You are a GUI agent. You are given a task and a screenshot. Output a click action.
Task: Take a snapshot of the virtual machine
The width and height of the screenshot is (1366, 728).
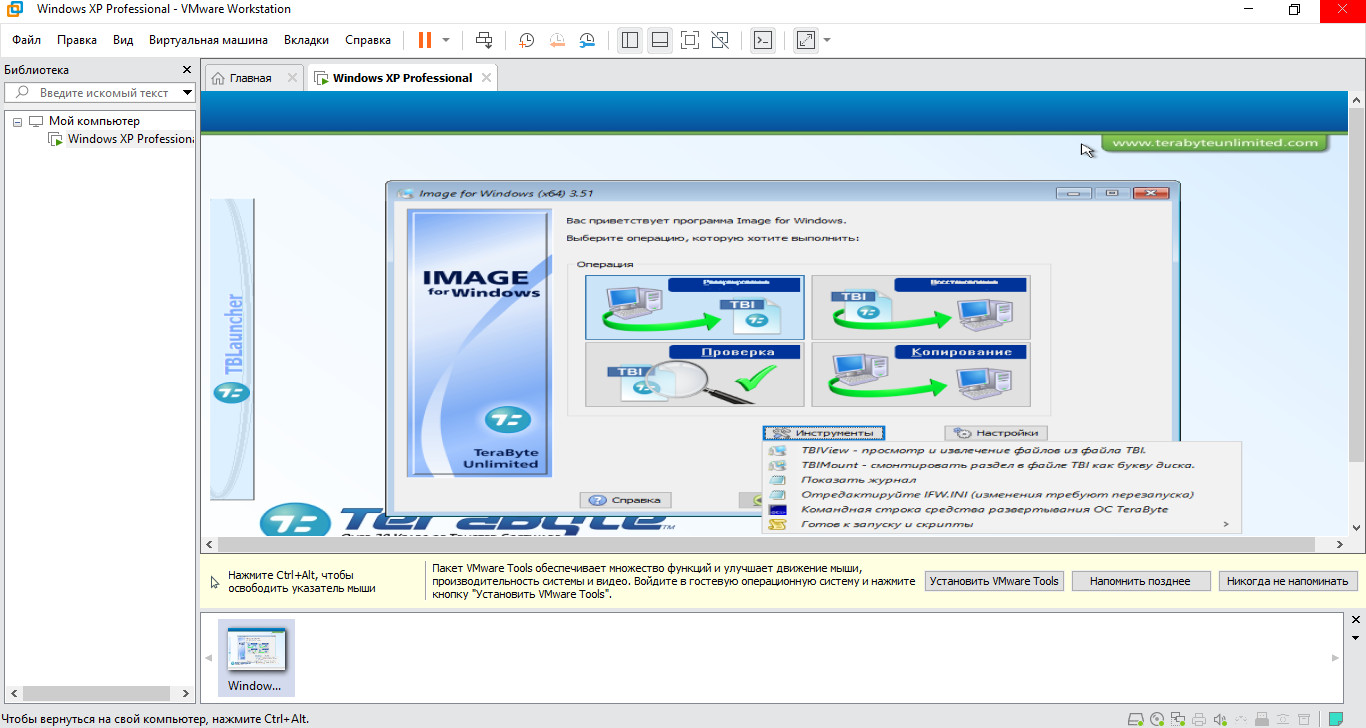(x=526, y=40)
